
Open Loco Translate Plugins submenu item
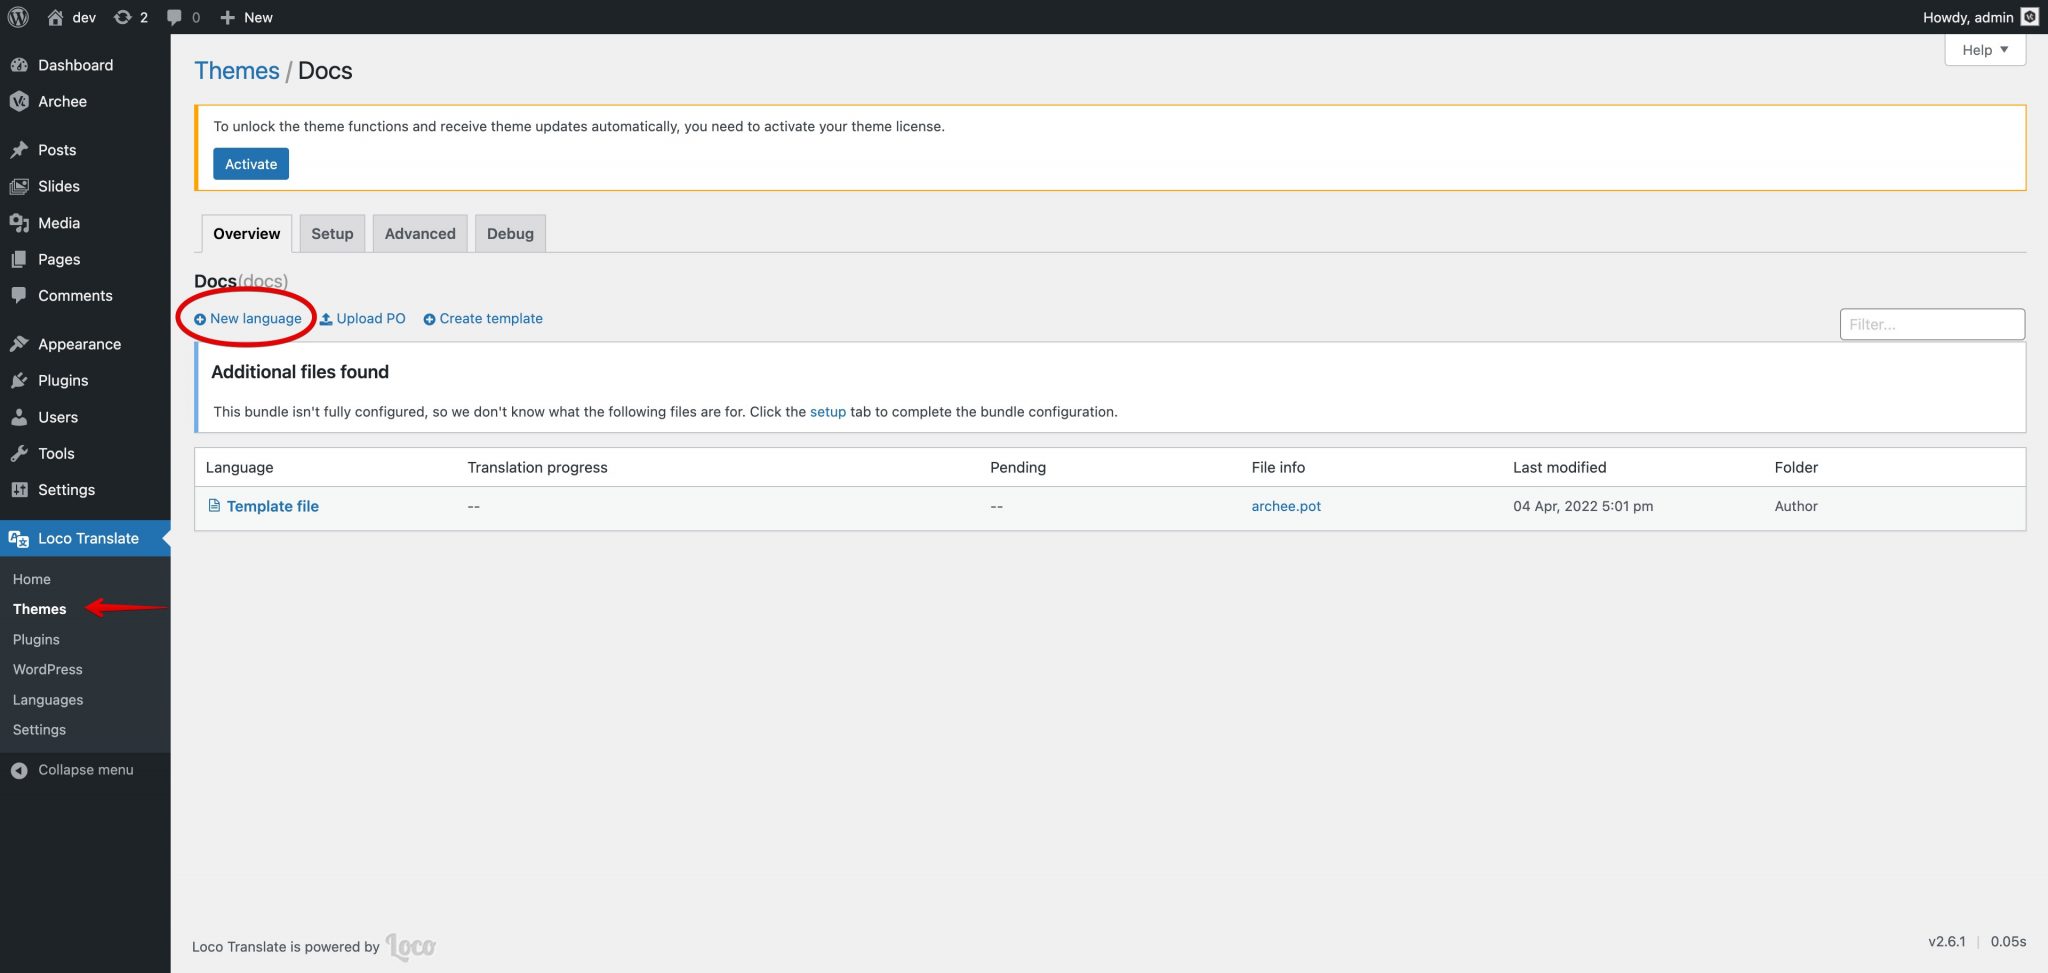[36, 639]
